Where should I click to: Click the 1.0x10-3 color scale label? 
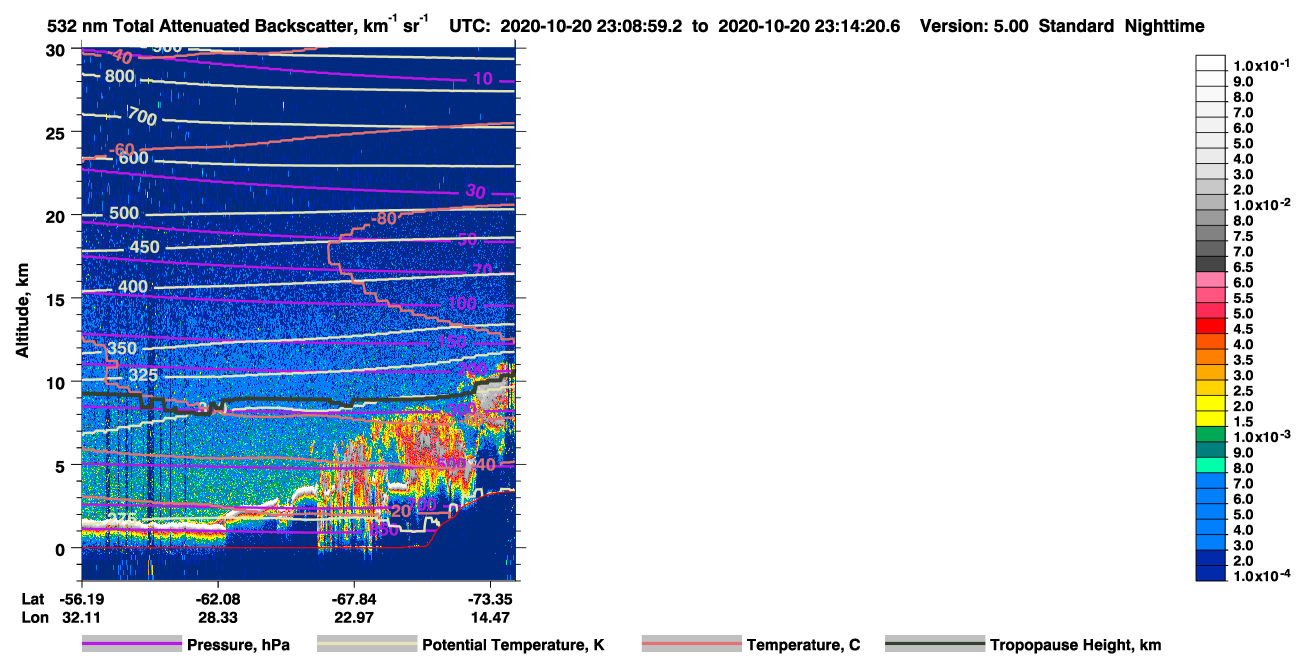click(x=1262, y=437)
